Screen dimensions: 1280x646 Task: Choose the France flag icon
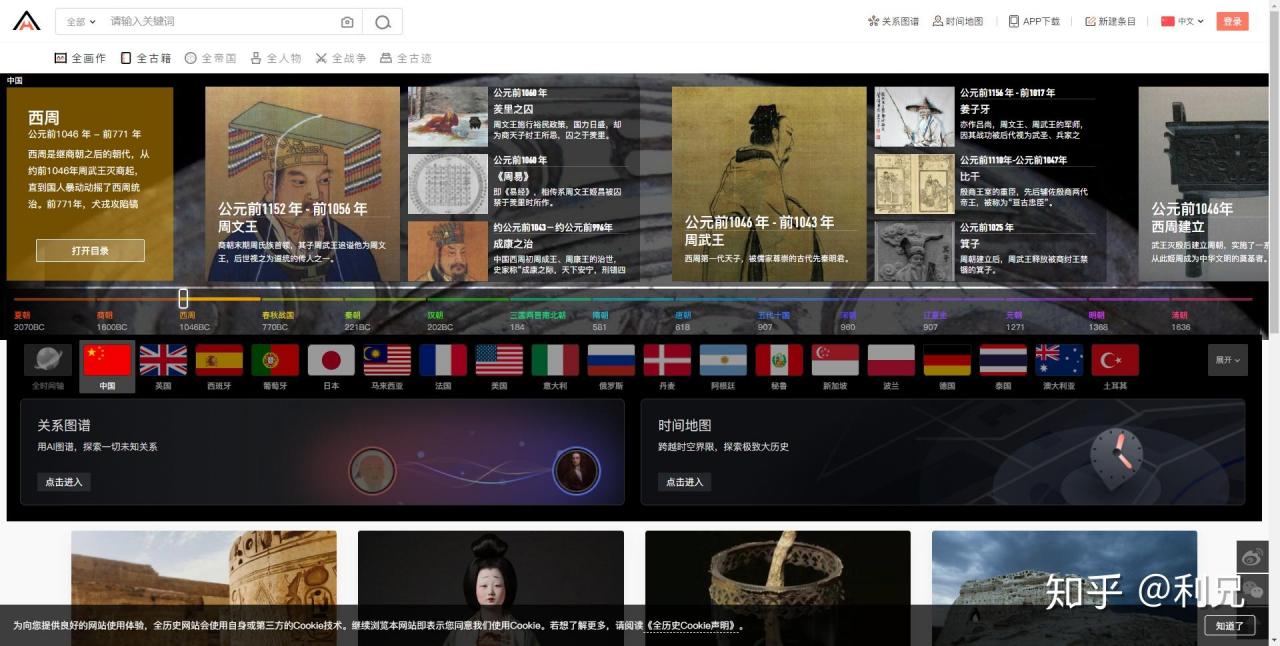(443, 360)
